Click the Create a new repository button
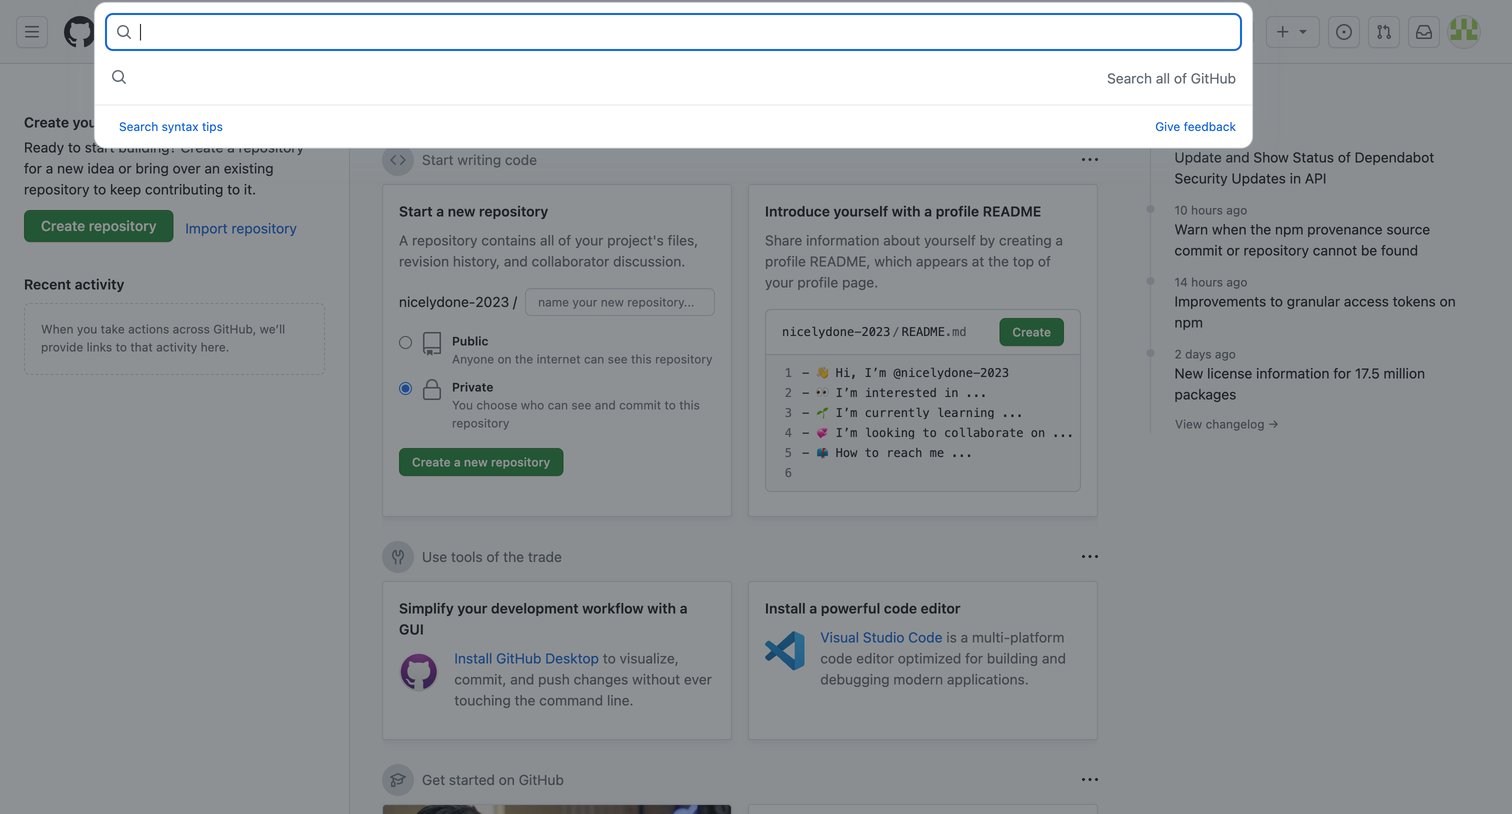The height and width of the screenshot is (814, 1512). (481, 462)
